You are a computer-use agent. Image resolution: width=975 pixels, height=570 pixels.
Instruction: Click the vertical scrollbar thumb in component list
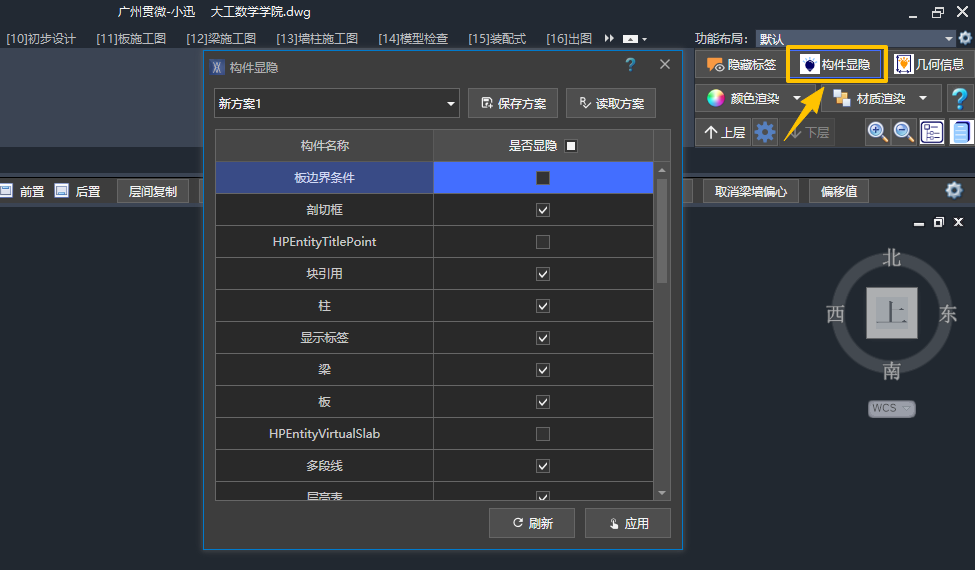pos(662,231)
